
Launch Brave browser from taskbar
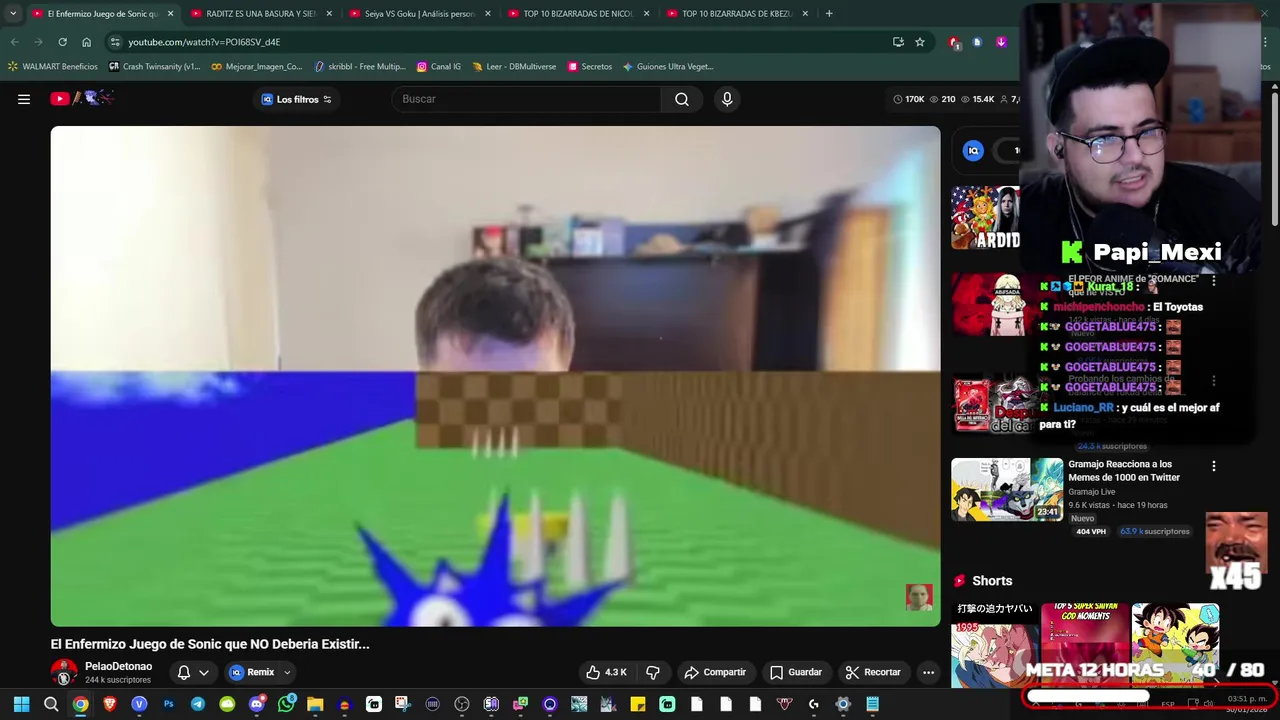110,704
